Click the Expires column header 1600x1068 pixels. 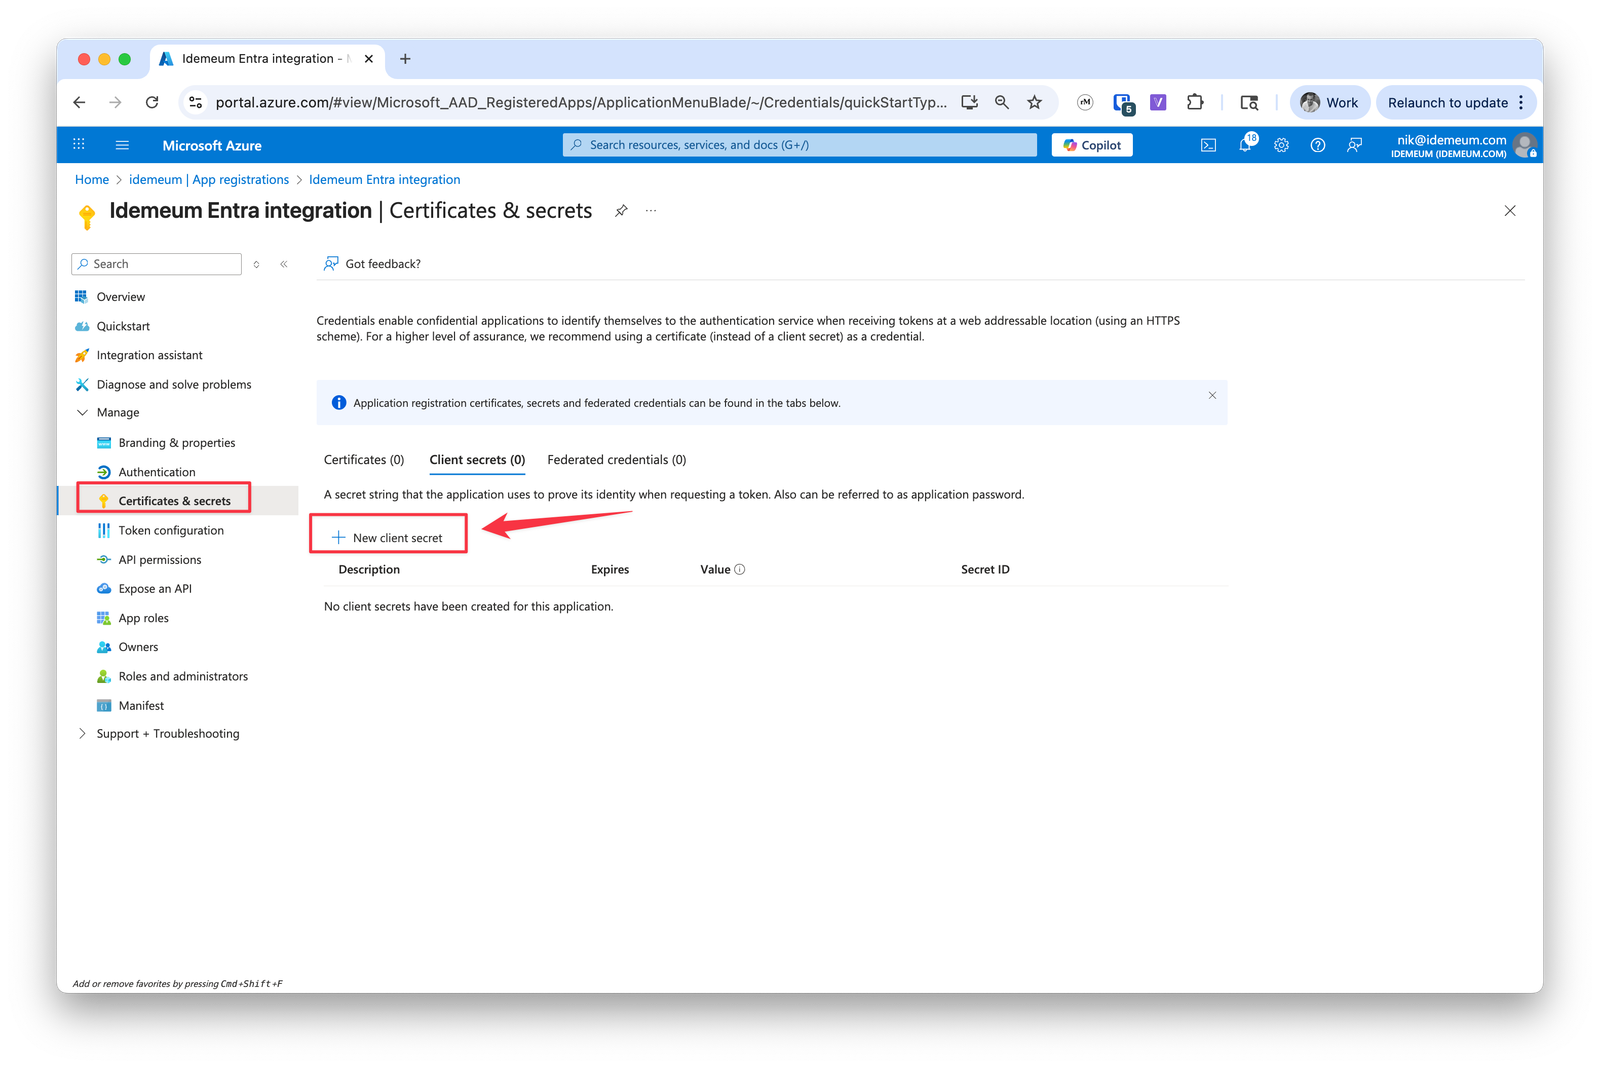[x=610, y=570]
